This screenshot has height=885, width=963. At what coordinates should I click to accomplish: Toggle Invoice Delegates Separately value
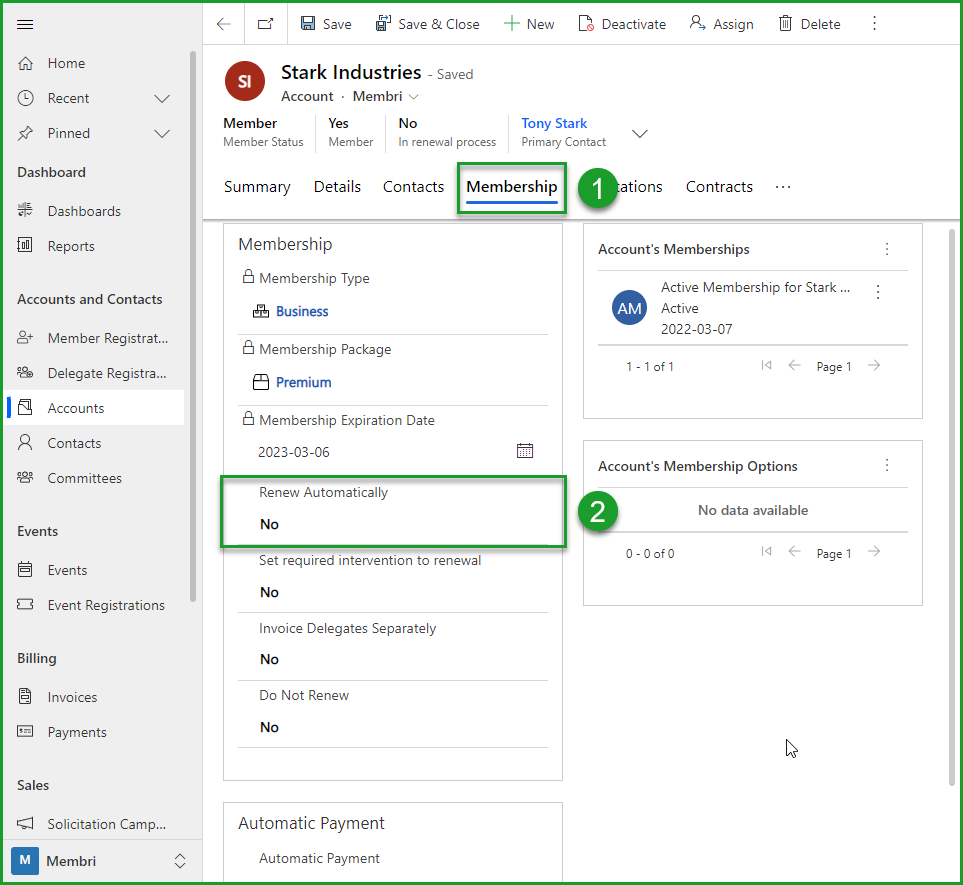(270, 659)
